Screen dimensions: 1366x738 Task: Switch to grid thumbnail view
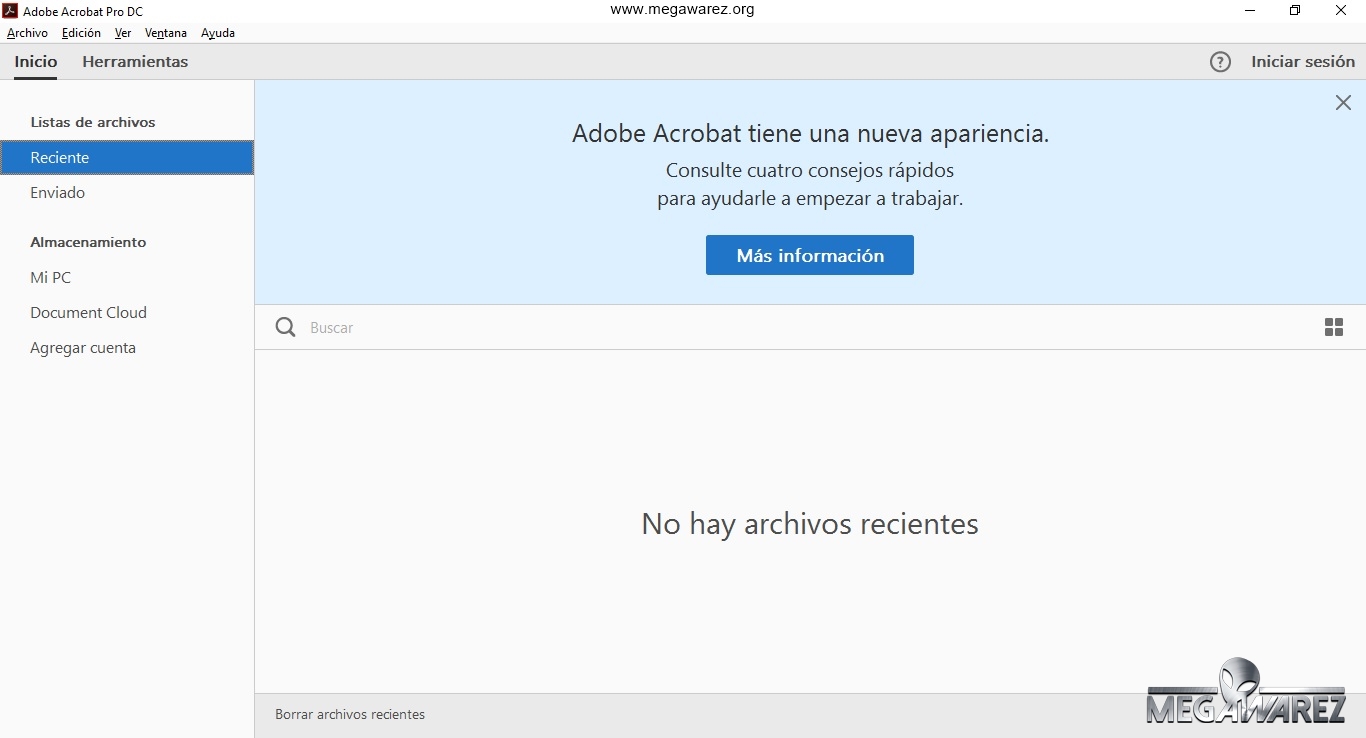[1334, 327]
